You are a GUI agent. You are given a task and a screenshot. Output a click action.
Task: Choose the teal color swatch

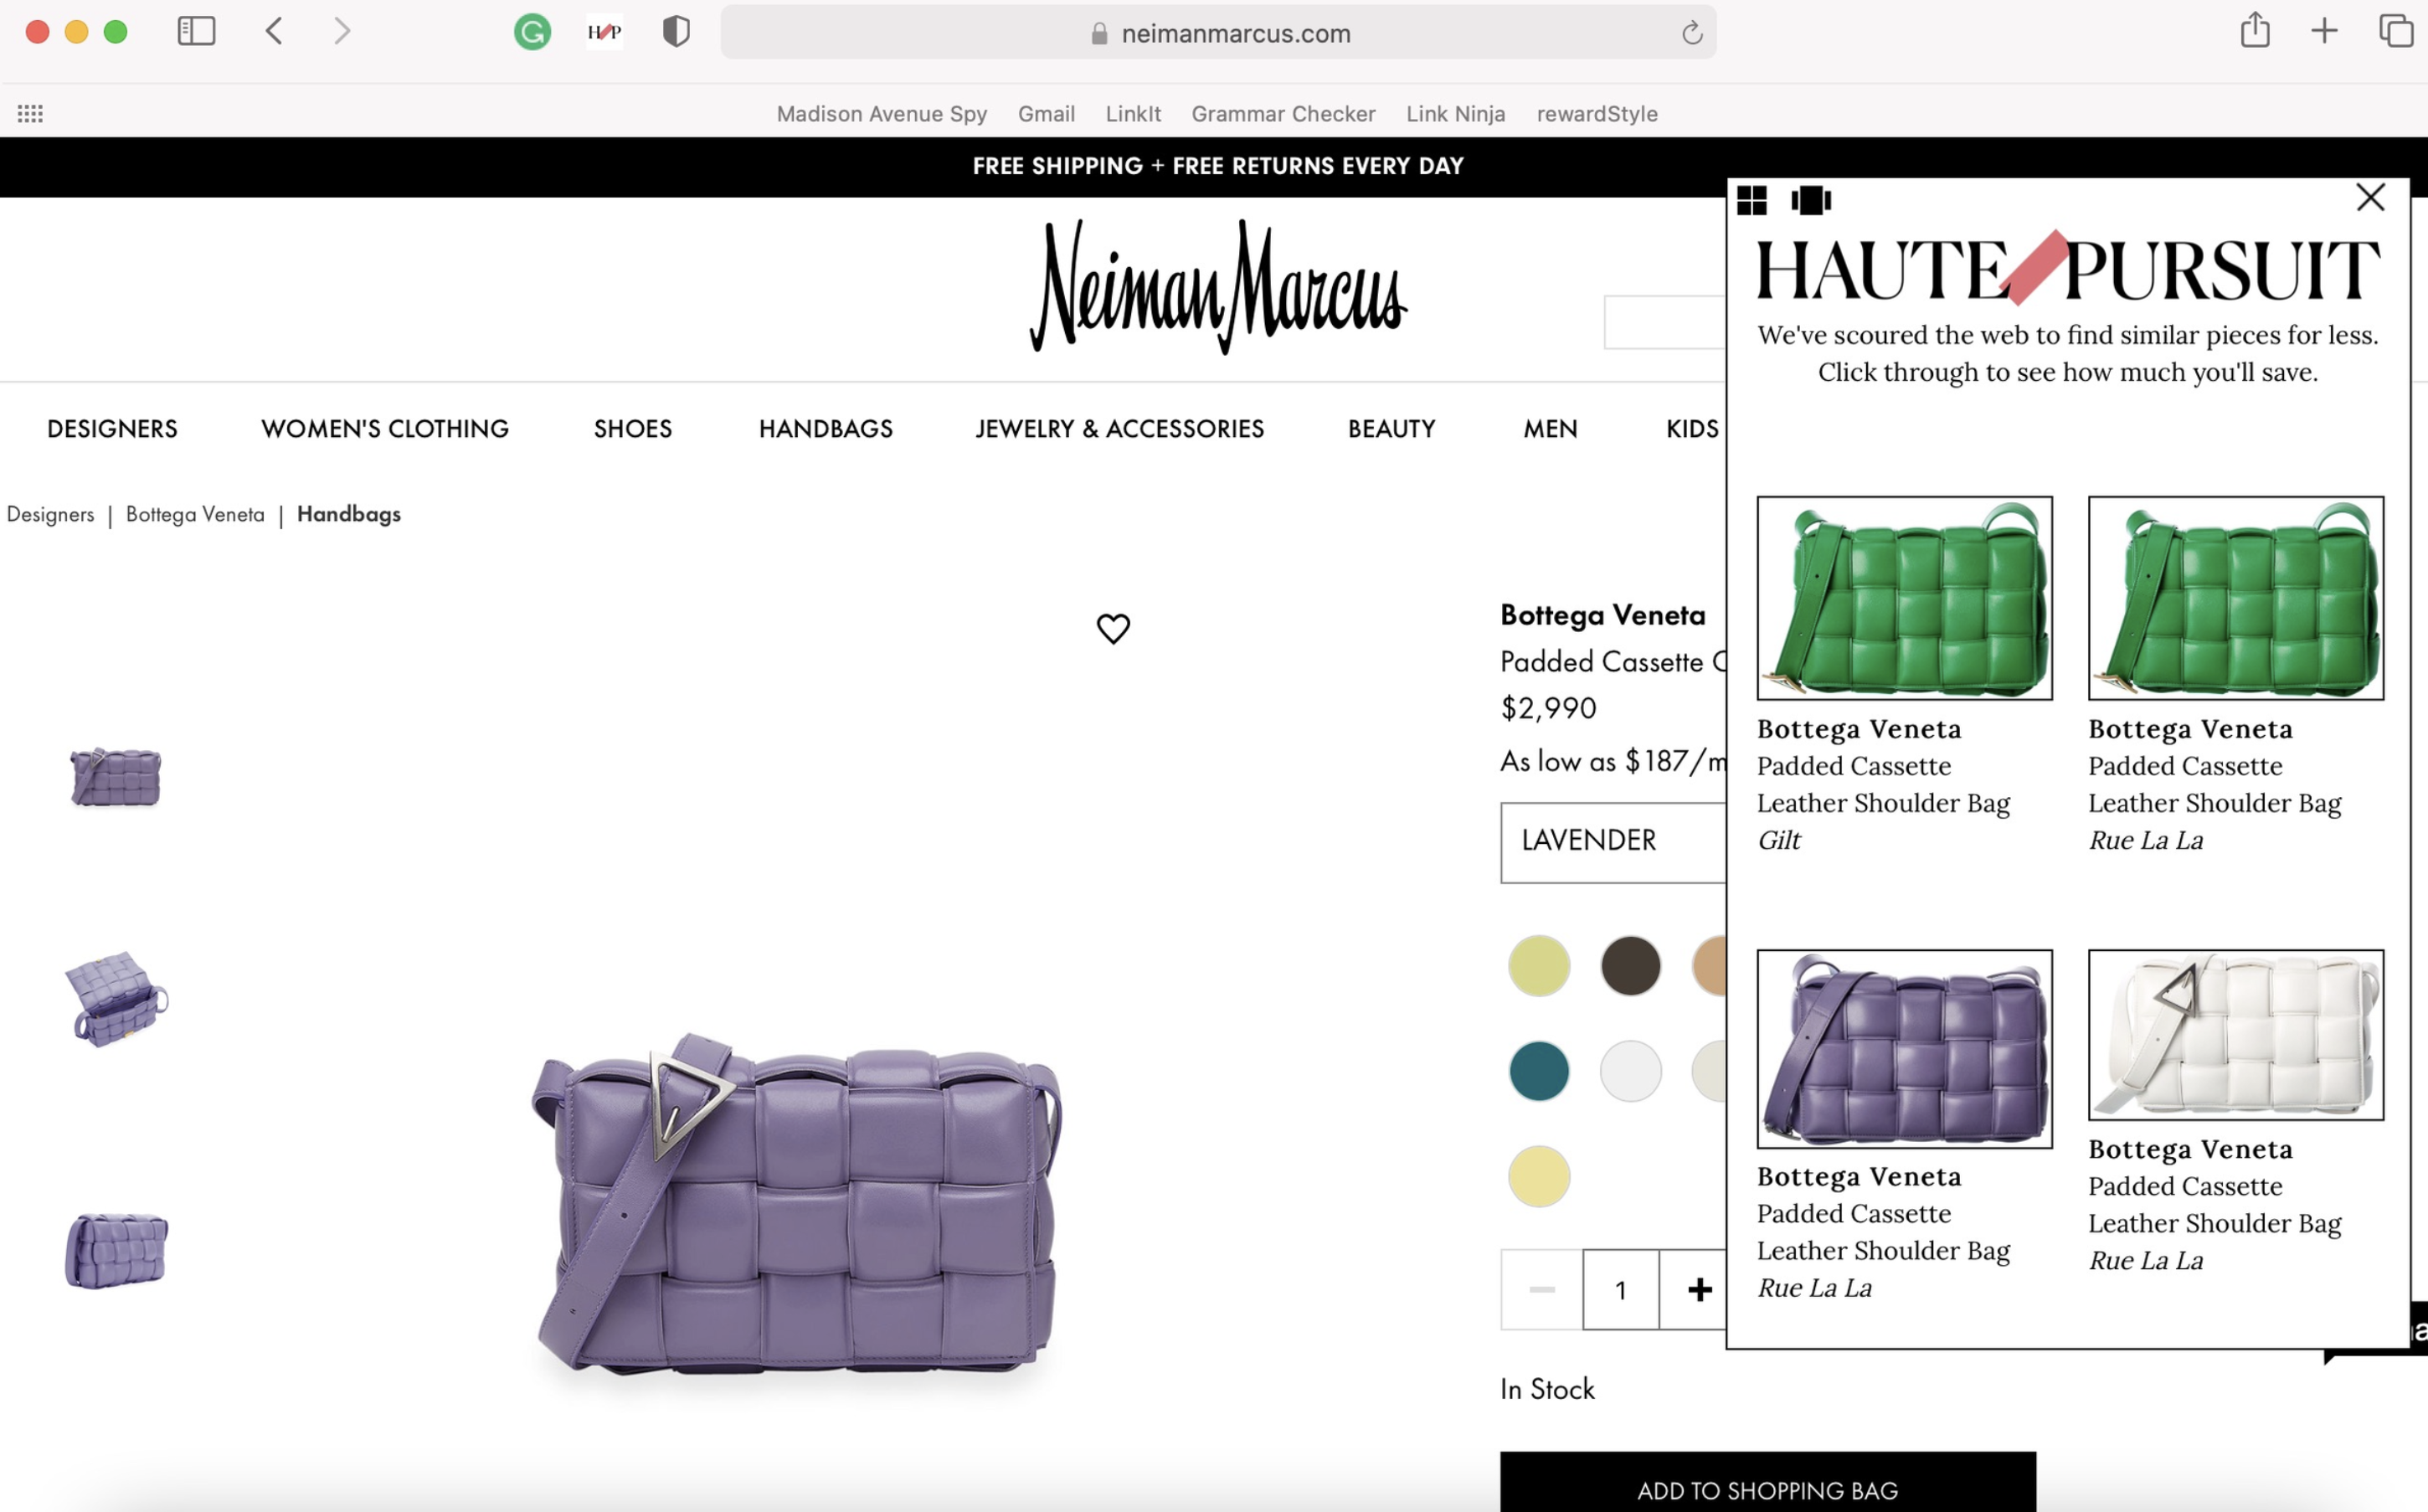1539,1071
